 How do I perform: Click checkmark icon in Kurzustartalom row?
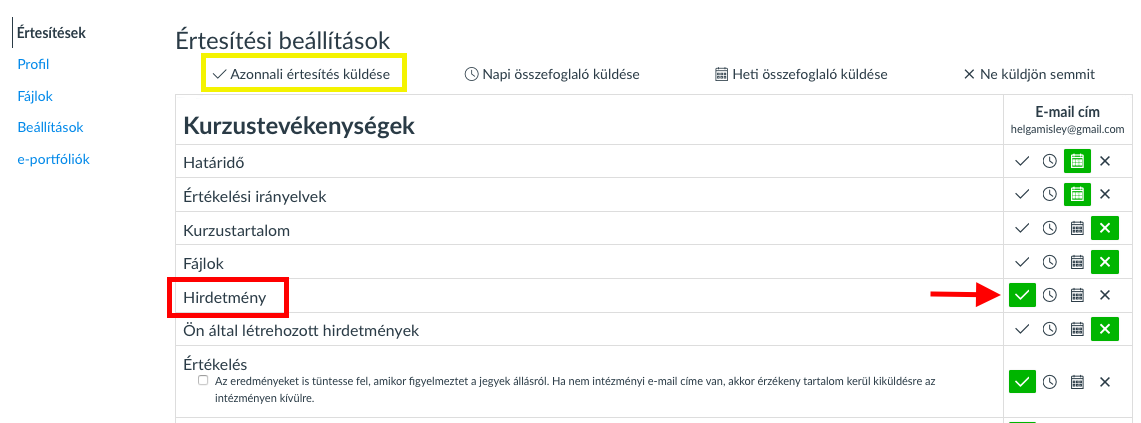tap(1022, 228)
